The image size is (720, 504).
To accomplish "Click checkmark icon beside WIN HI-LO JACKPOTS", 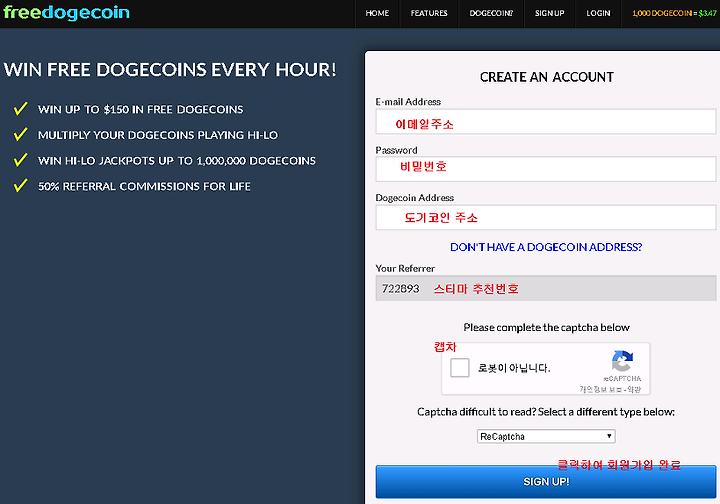I will point(20,160).
